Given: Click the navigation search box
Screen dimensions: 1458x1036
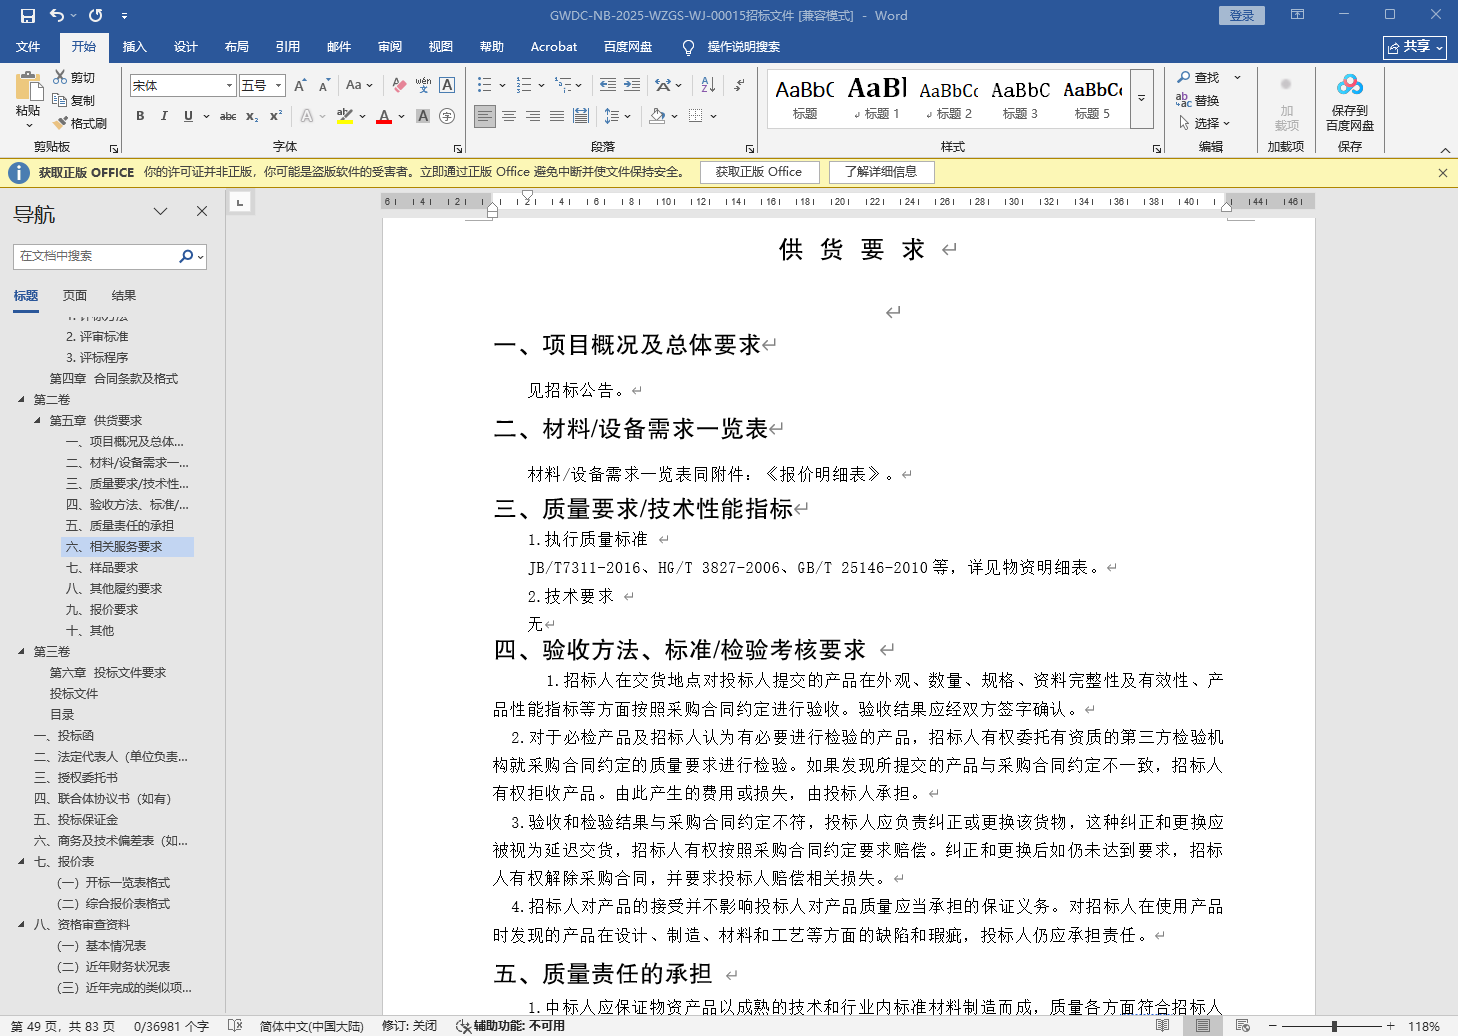Looking at the screenshot, I should pos(95,256).
